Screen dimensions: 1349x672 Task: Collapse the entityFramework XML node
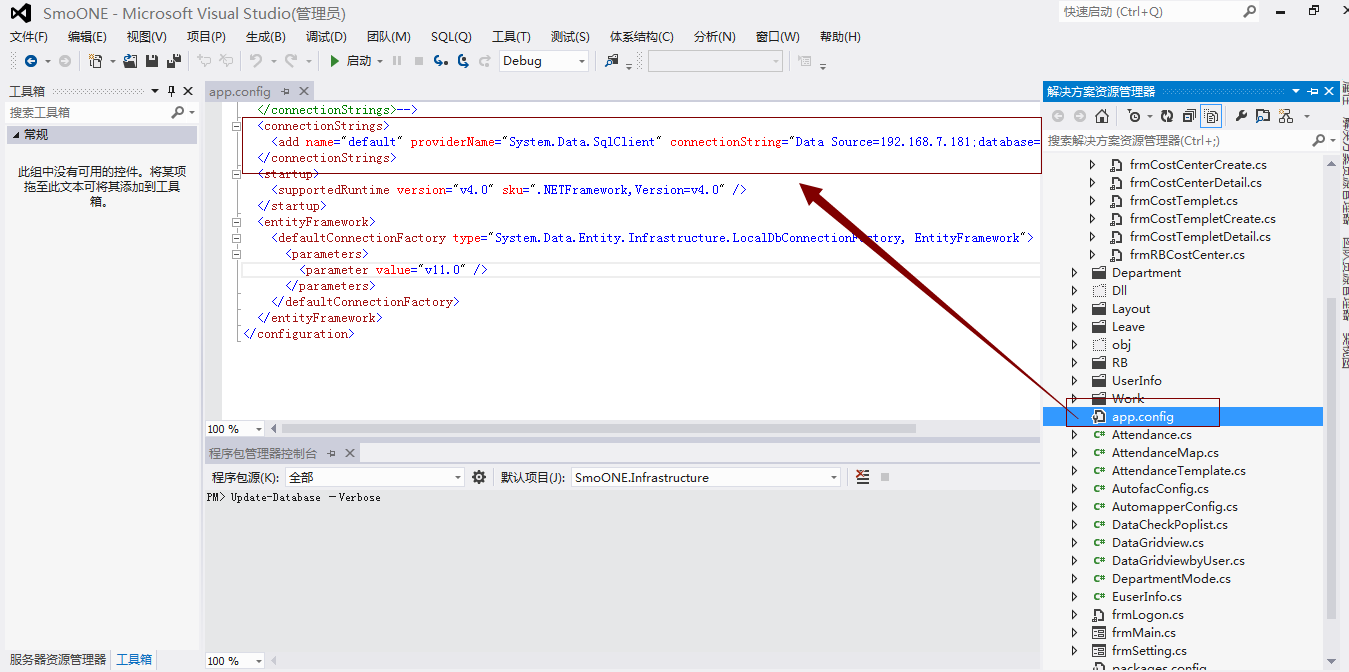[x=236, y=222]
